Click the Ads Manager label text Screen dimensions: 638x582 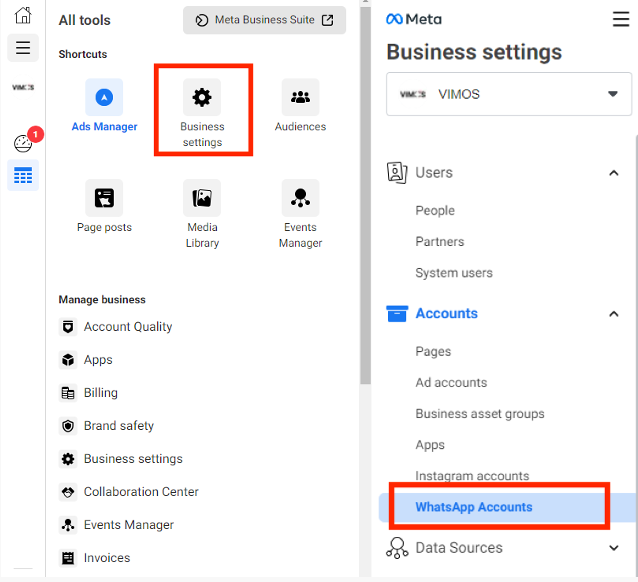[x=104, y=127]
